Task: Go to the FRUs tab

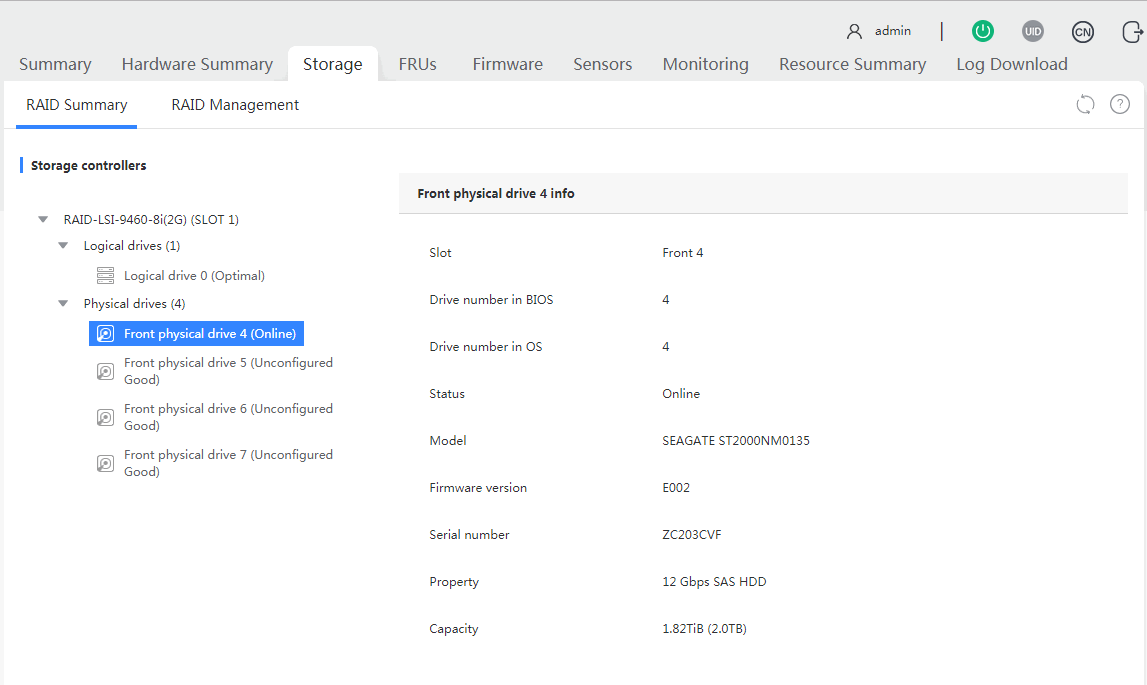Action: pos(418,64)
